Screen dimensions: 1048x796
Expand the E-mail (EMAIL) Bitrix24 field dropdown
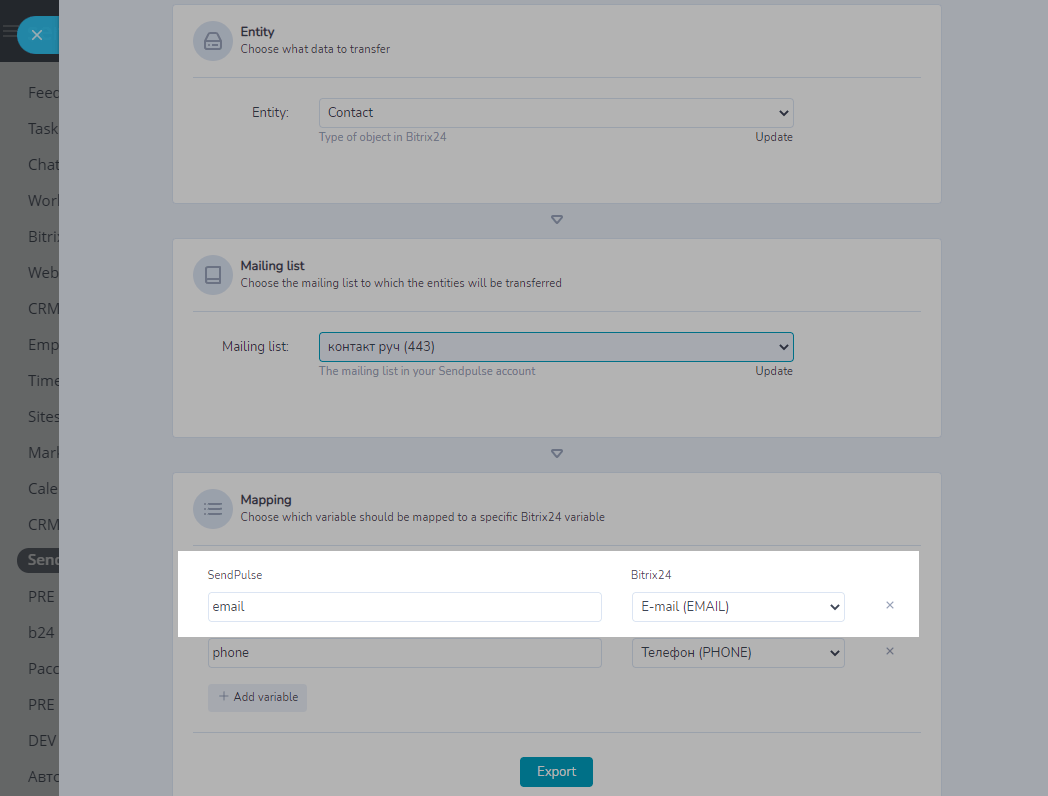tap(738, 607)
